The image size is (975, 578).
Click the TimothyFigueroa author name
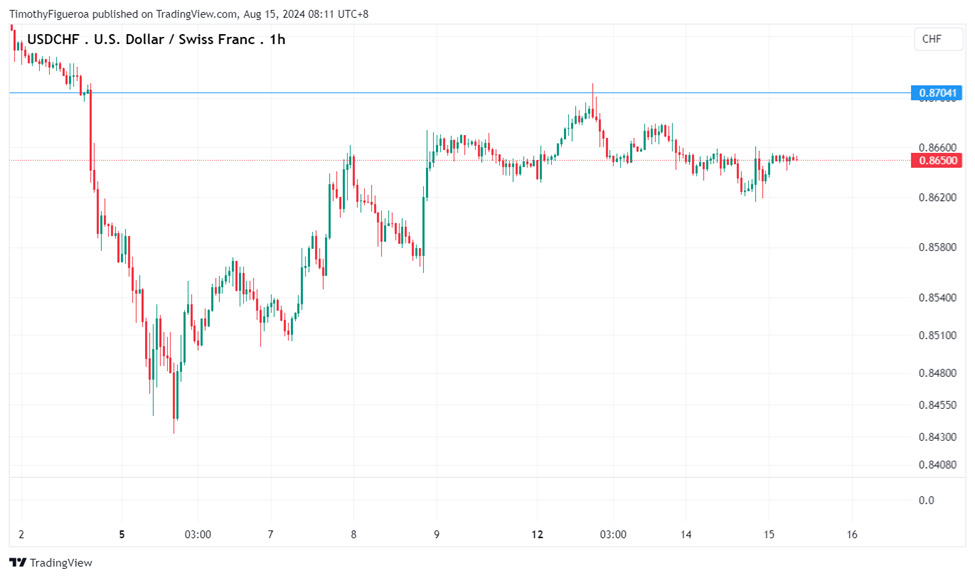pos(52,14)
